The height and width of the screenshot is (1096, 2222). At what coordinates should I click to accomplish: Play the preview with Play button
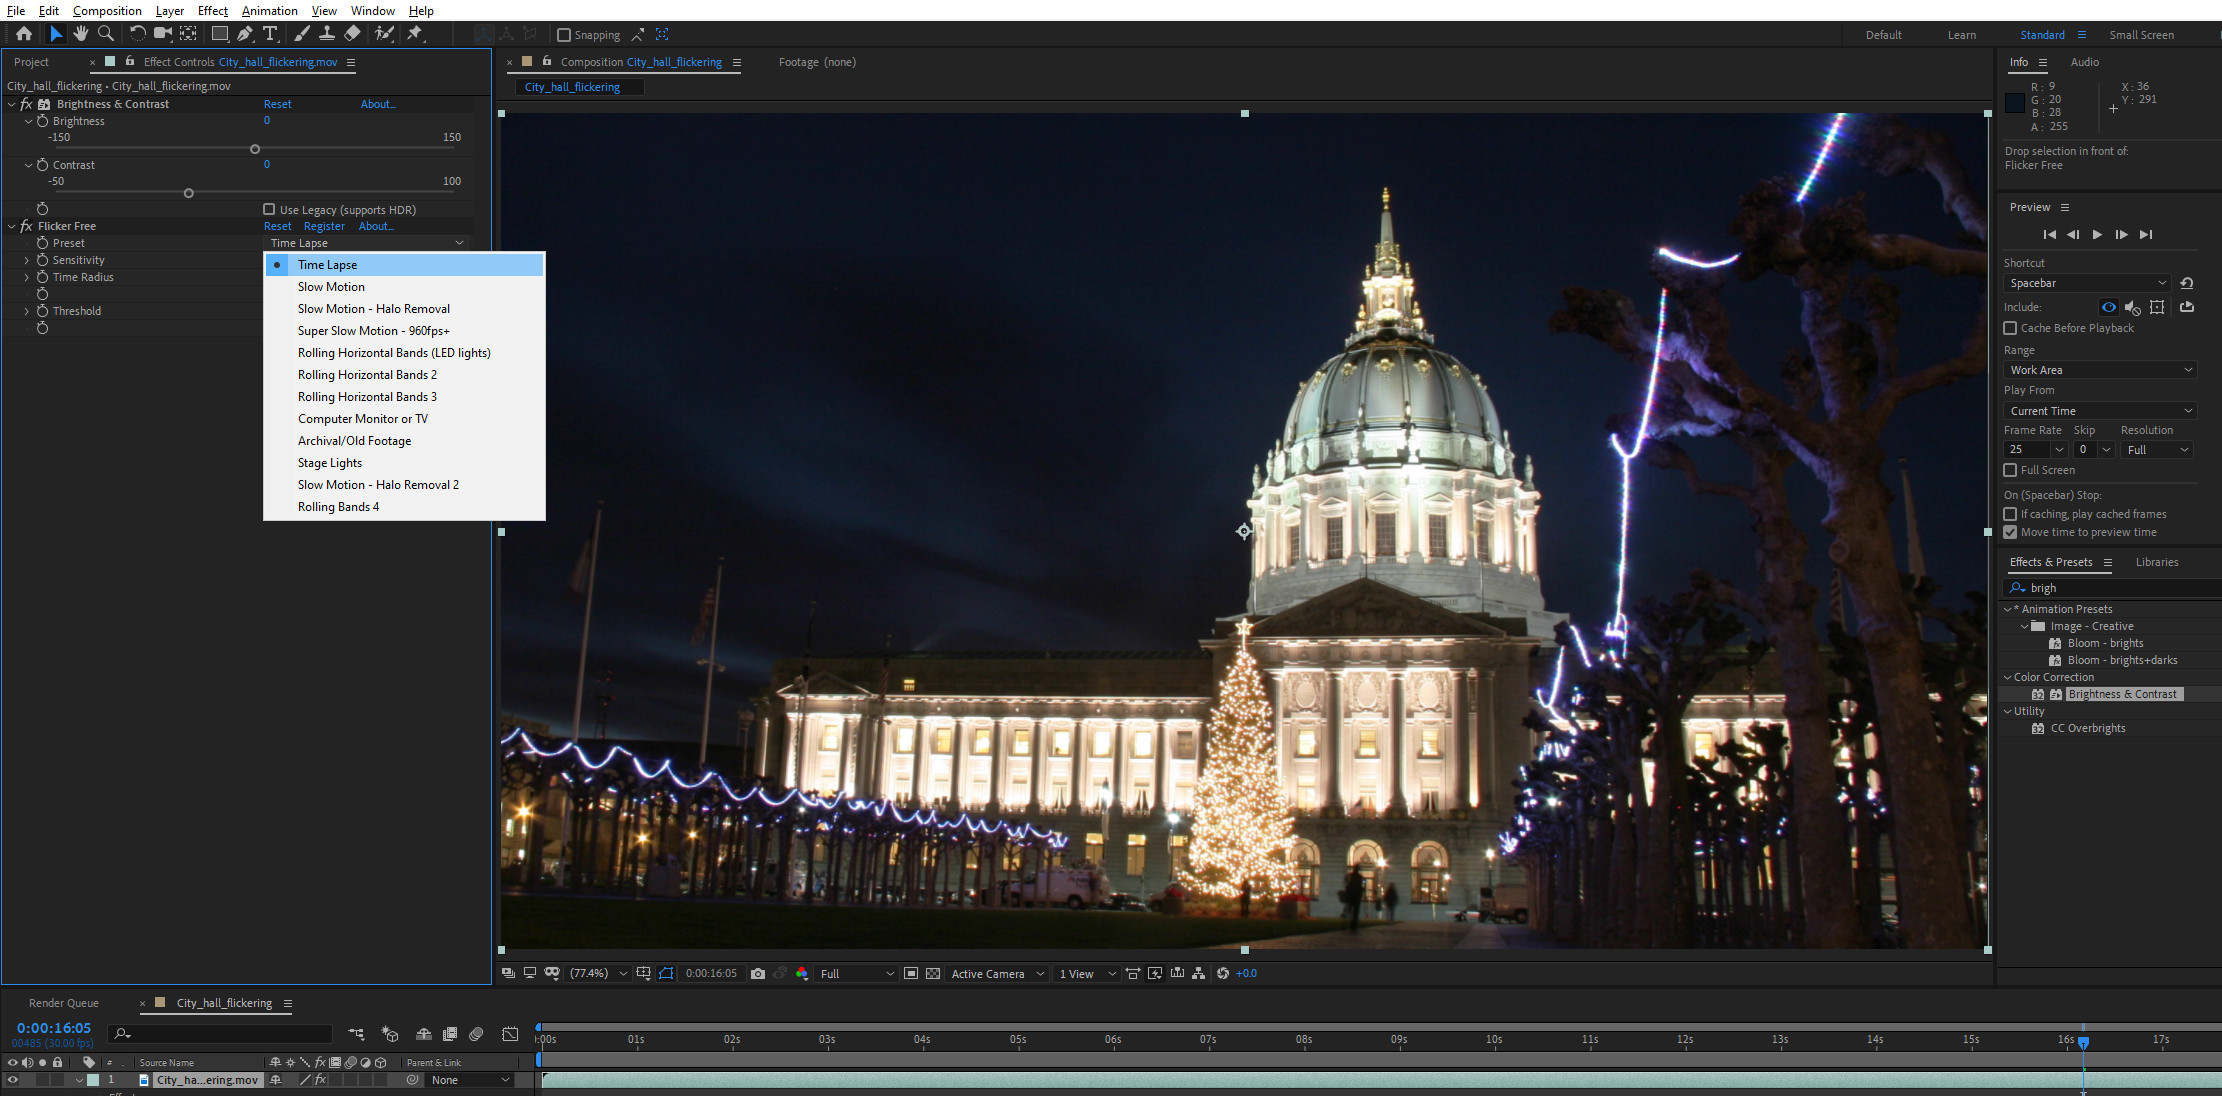pos(2097,234)
